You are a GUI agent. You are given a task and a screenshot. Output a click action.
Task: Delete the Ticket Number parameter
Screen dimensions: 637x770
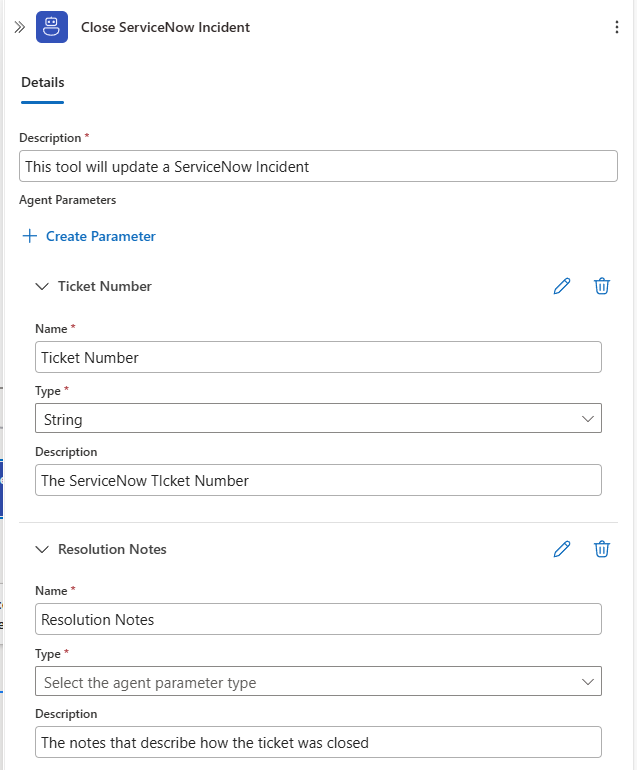602,286
